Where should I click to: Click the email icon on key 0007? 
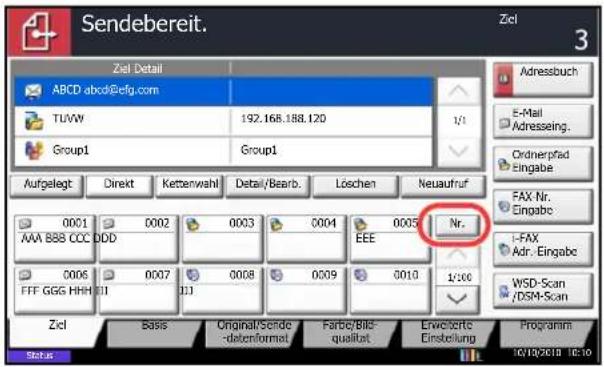109,275
